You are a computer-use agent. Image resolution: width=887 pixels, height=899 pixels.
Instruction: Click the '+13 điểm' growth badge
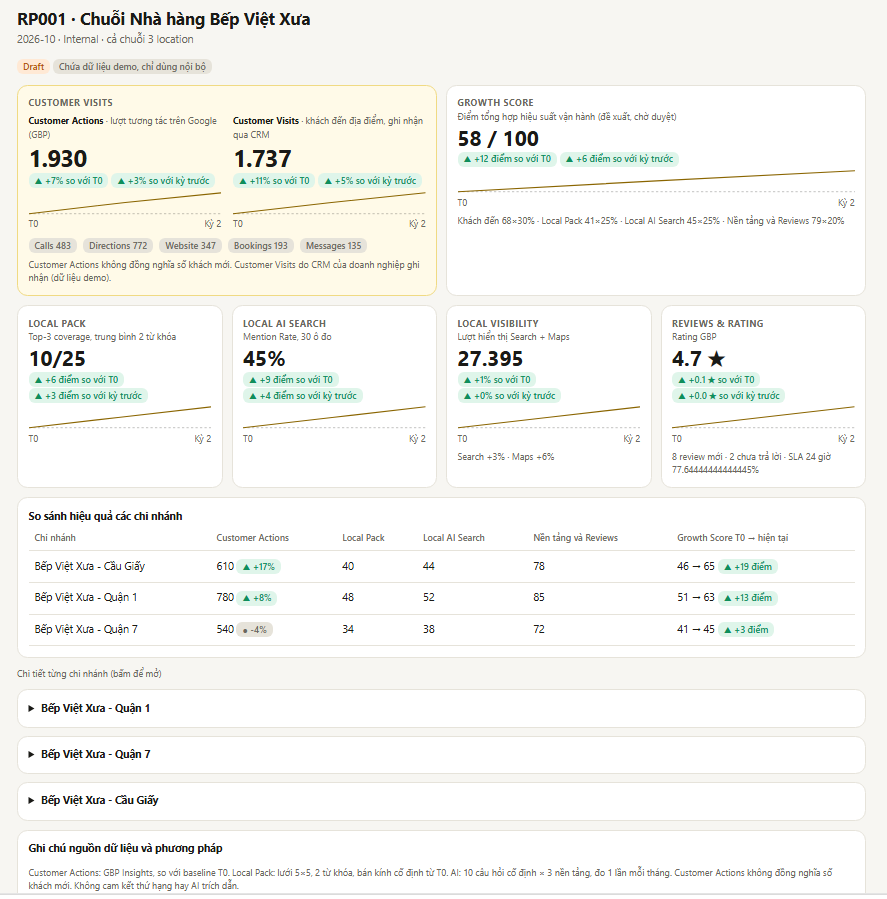[x=747, y=597]
